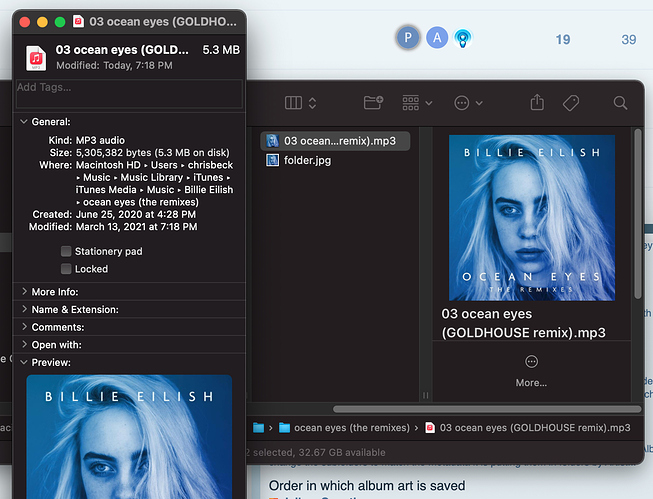The height and width of the screenshot is (499, 653).
Task: Open Group By dropdown chevron next to grid icon
Action: (x=429, y=103)
